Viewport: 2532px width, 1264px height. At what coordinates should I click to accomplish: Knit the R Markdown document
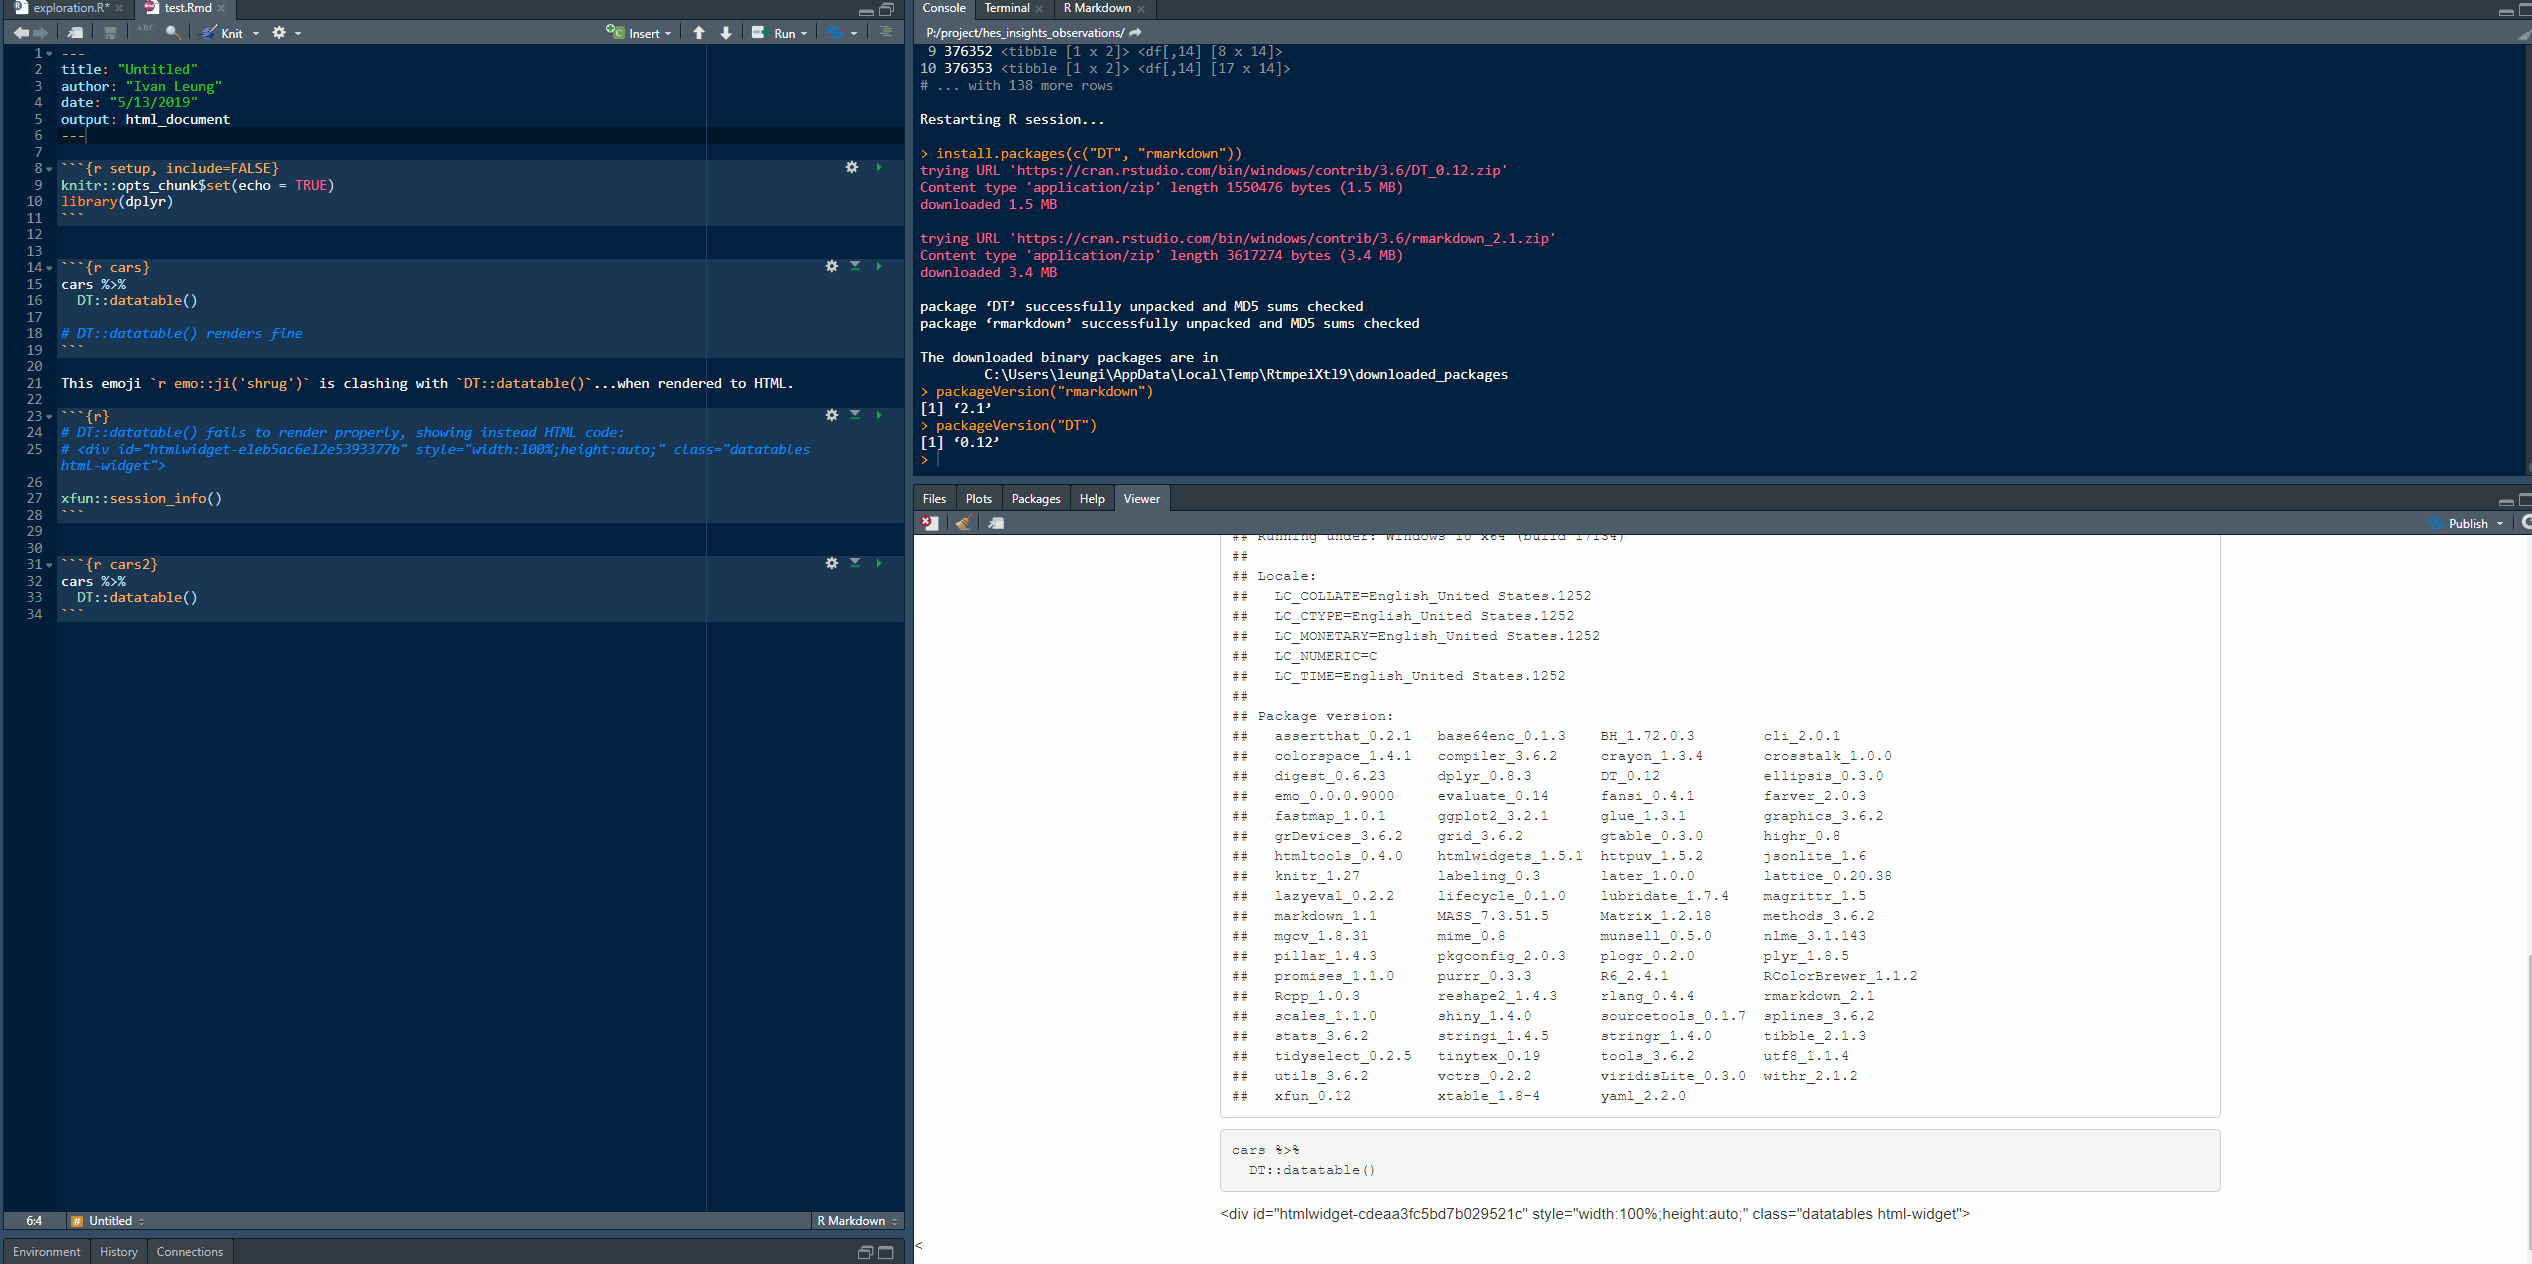pos(222,33)
